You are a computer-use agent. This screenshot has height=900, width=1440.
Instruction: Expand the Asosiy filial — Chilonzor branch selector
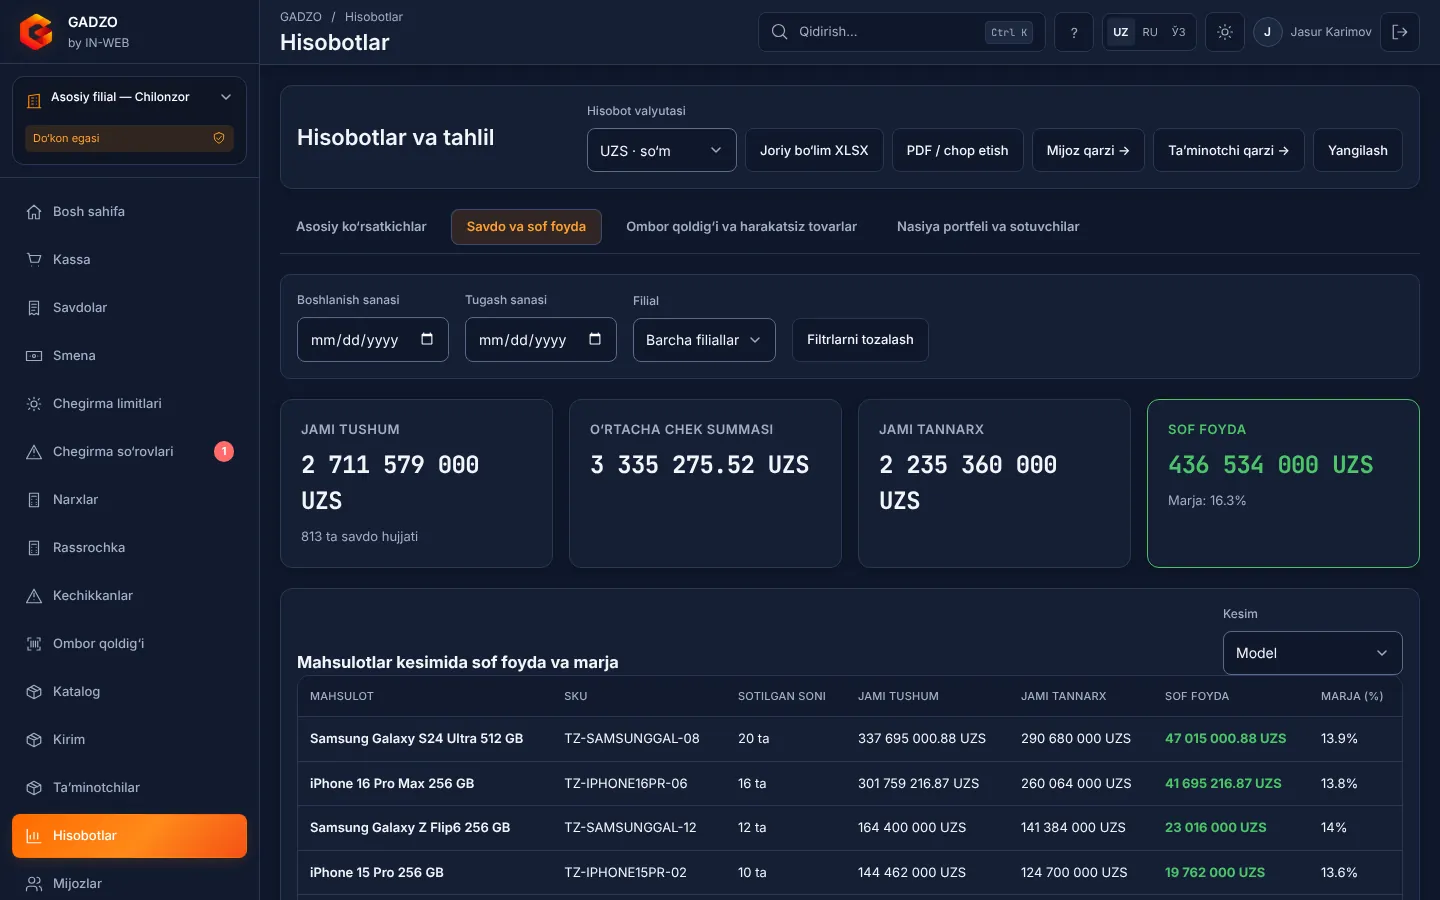129,97
